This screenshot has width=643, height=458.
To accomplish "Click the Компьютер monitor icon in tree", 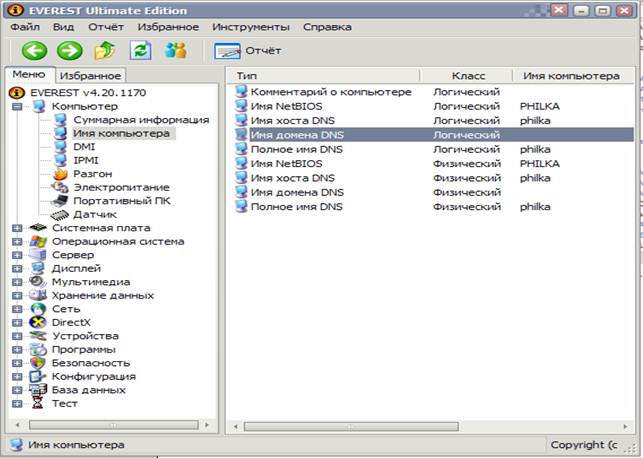I will 39,106.
